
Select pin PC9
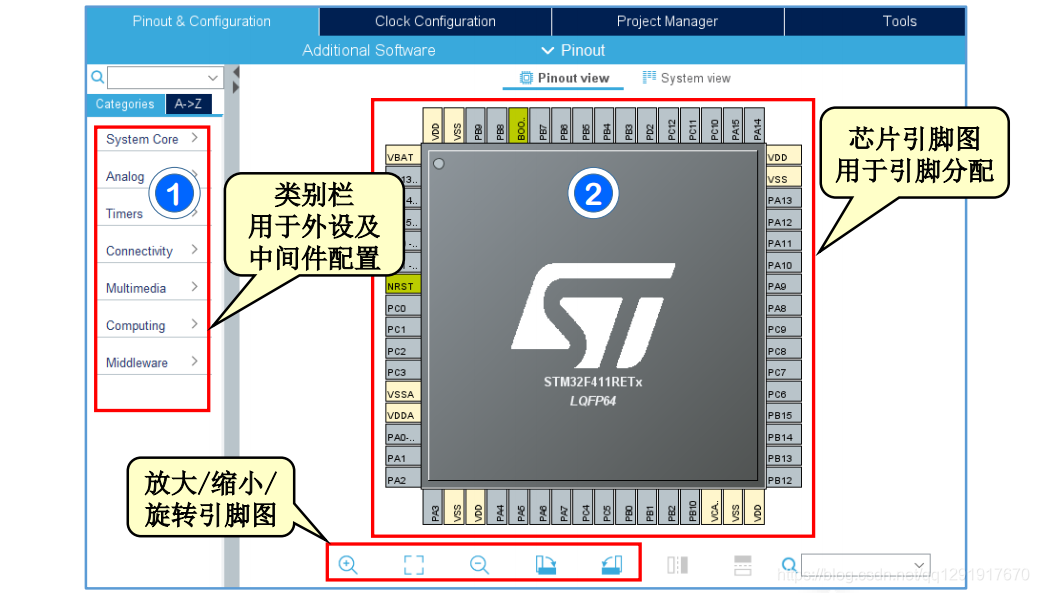tap(784, 329)
